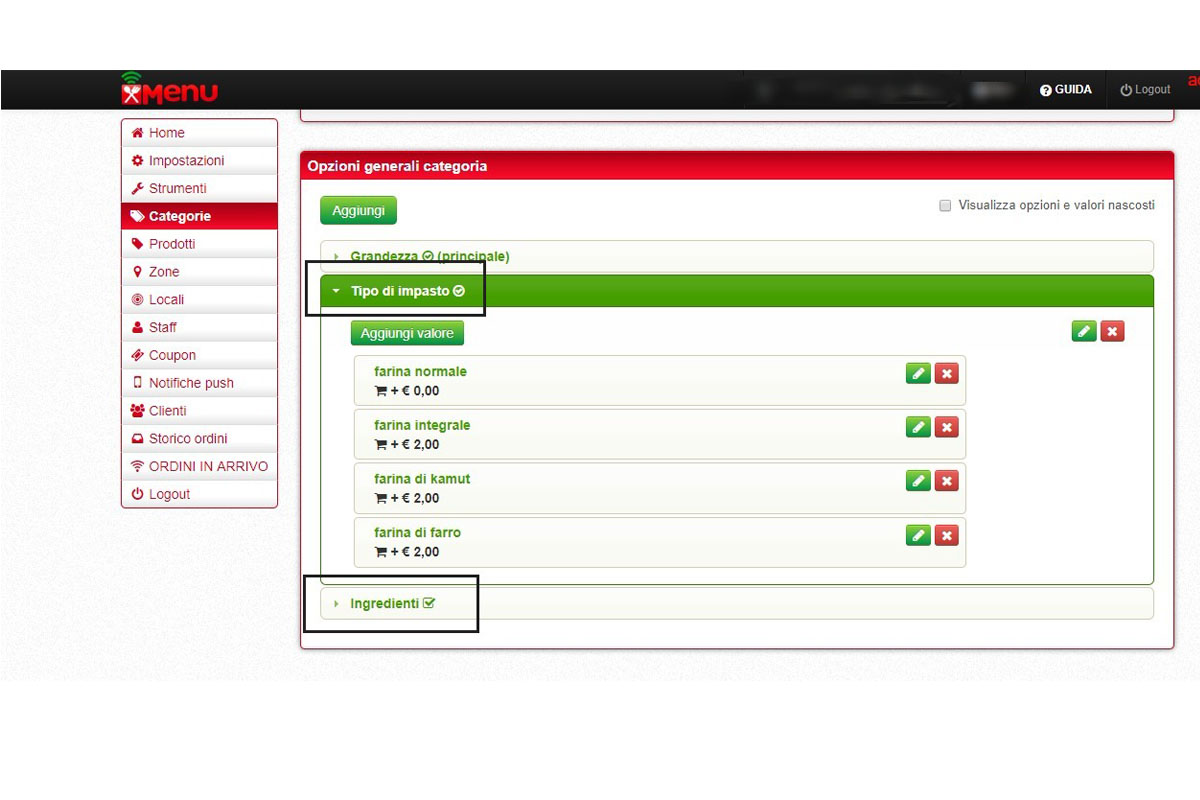Viewport: 1200px width, 800px height.
Task: Click the xMenu logo
Action: pyautogui.click(x=169, y=90)
